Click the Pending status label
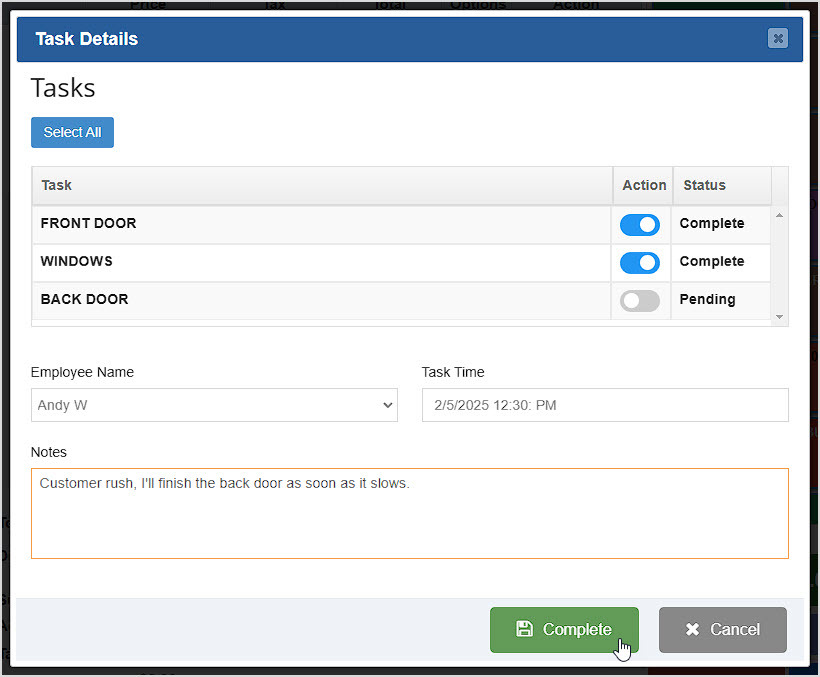This screenshot has height=677, width=820. point(707,299)
